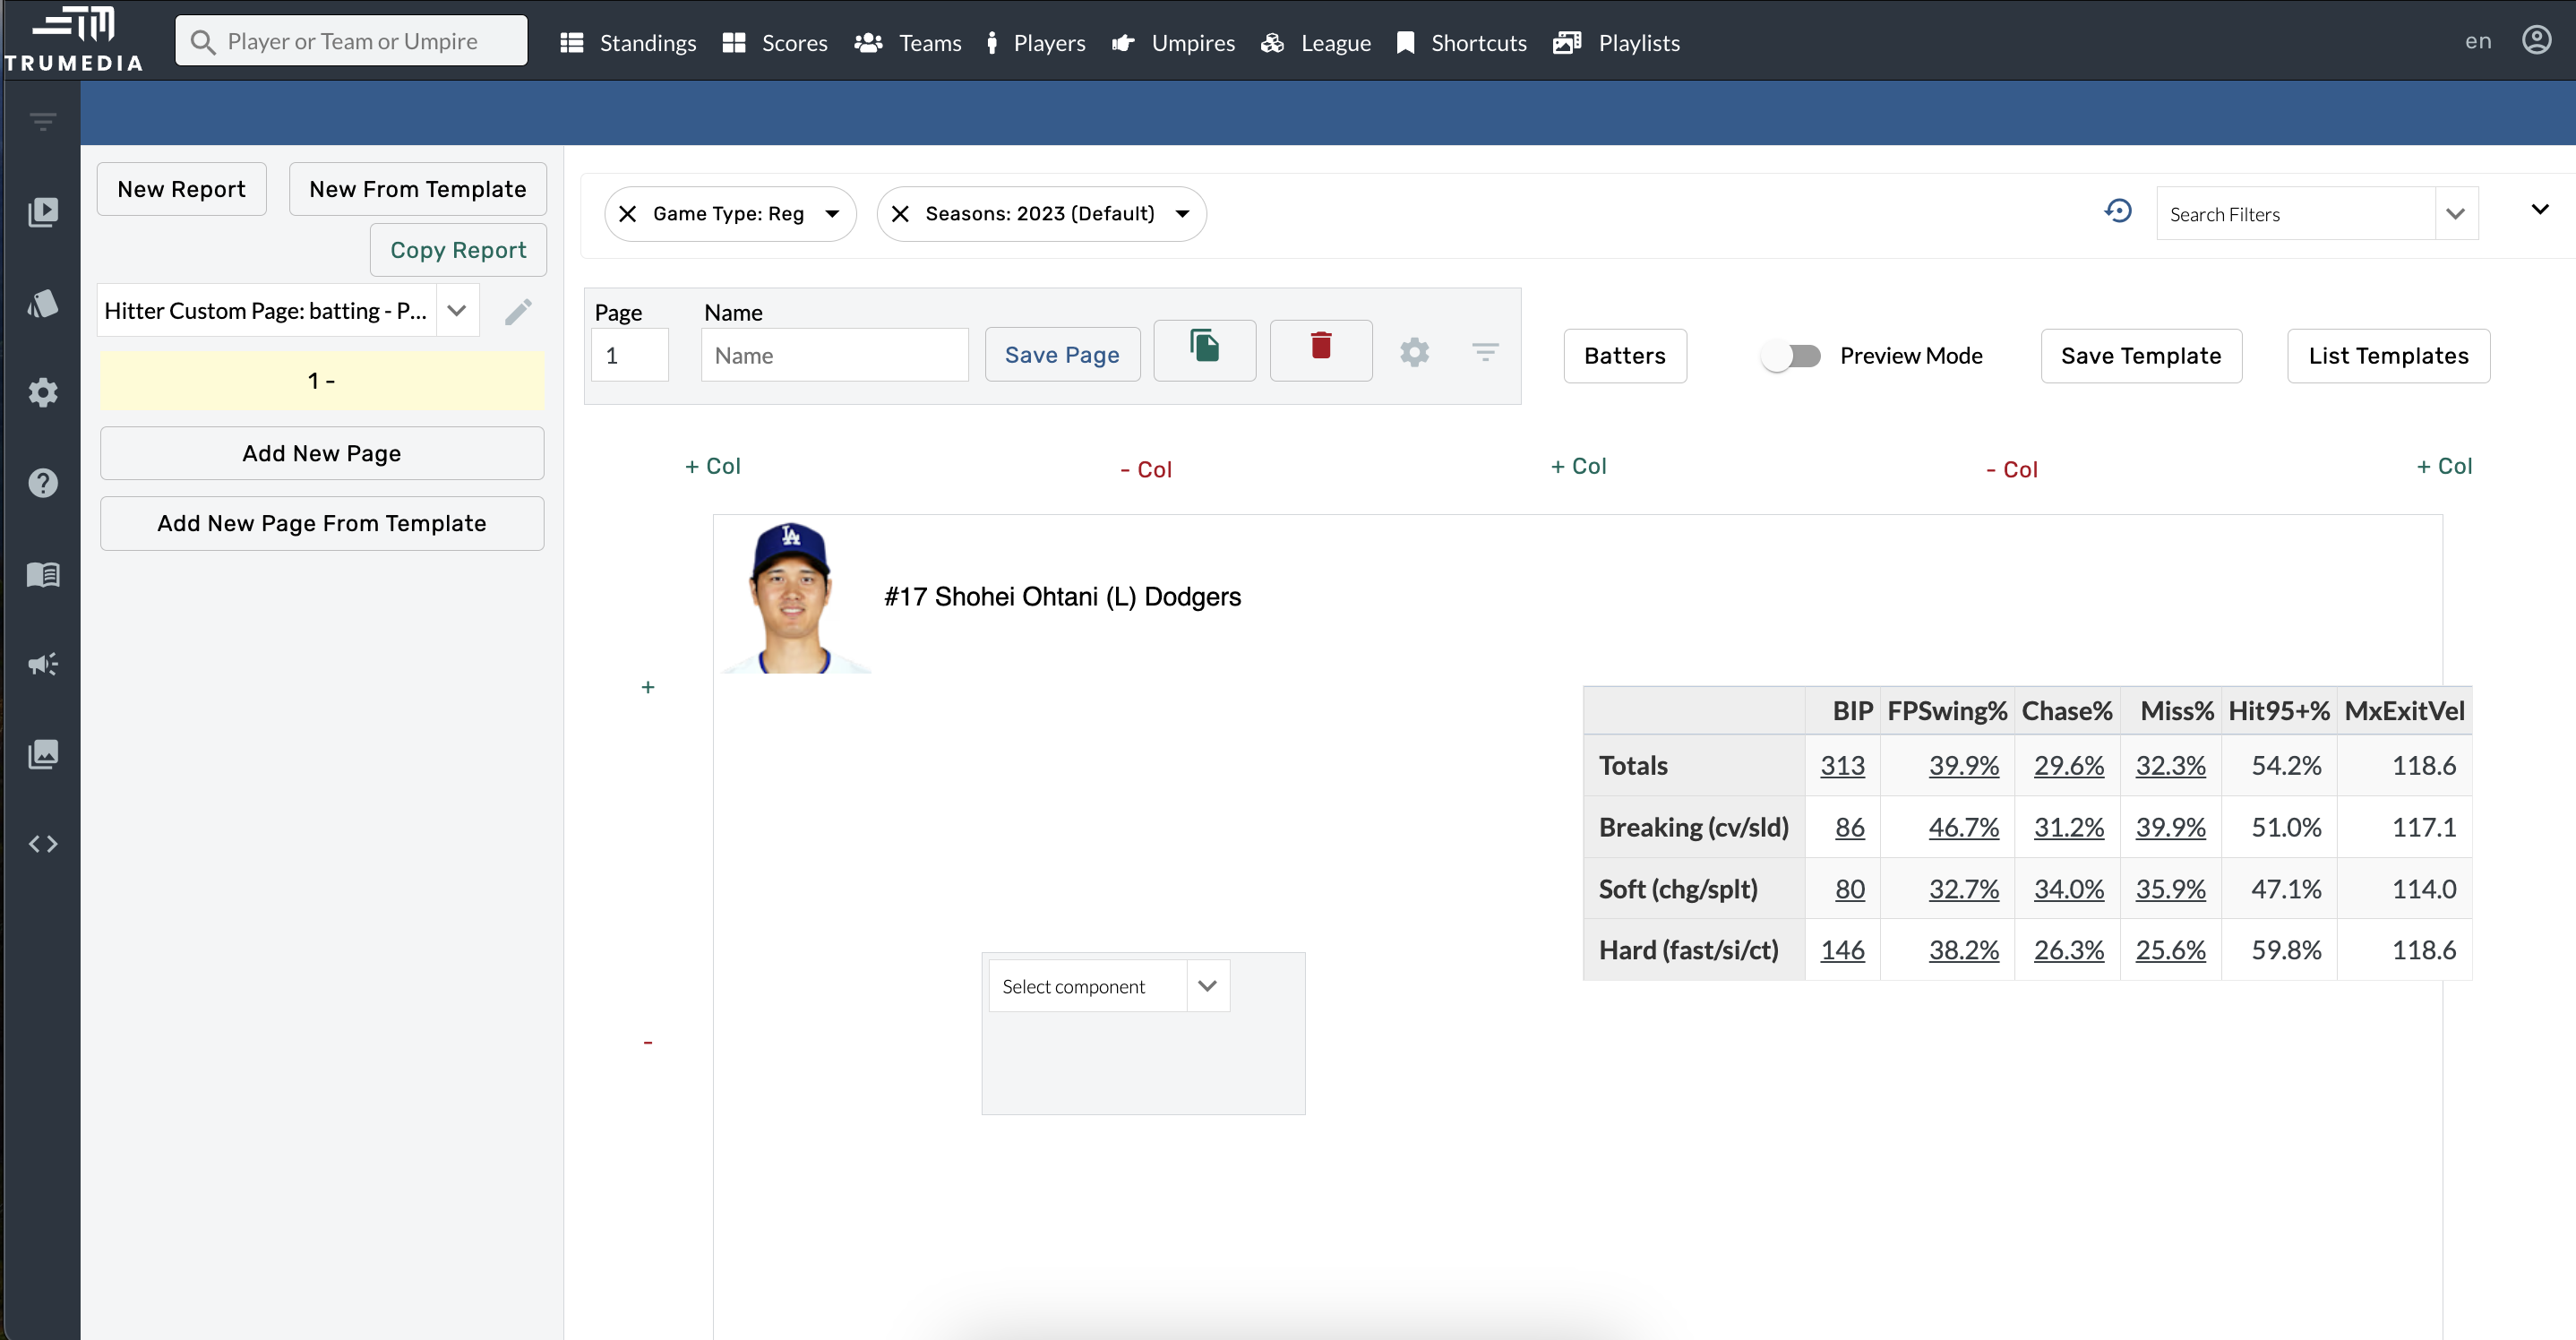Viewport: 2576px width, 1340px height.
Task: Click the page Name input field
Action: [x=834, y=356]
